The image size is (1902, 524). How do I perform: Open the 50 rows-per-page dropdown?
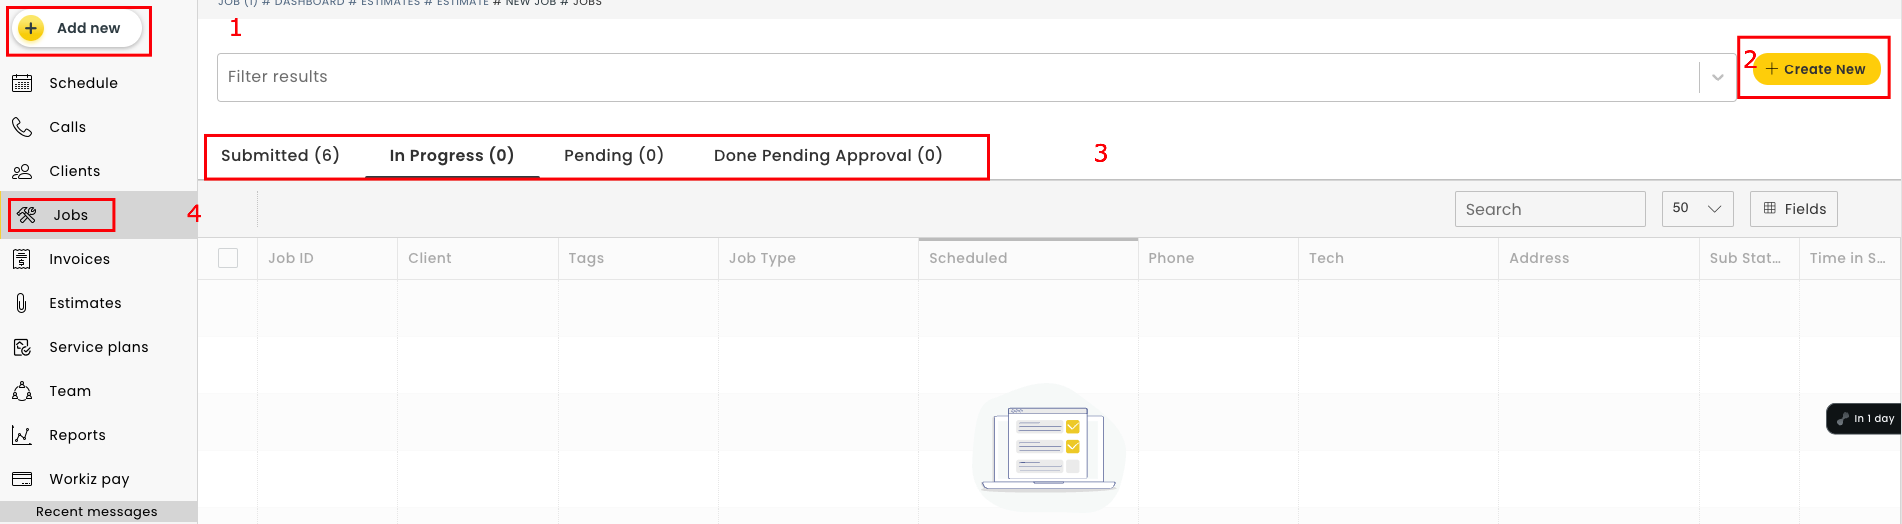[x=1697, y=208]
